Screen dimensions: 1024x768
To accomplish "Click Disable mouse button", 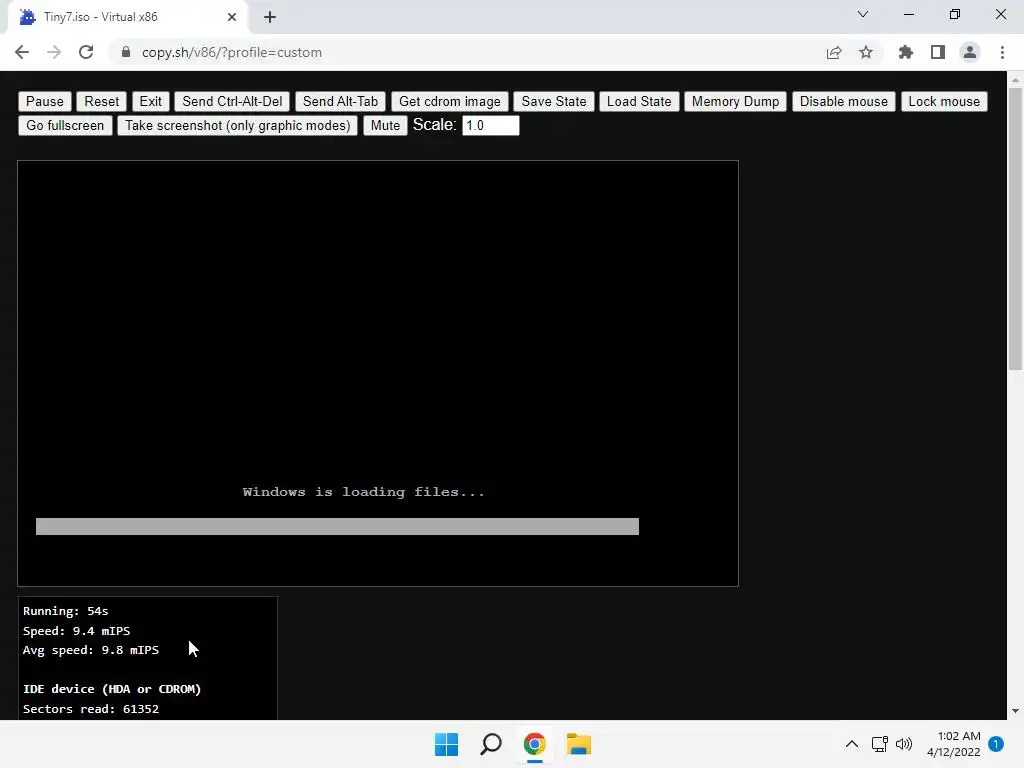I will 844,101.
